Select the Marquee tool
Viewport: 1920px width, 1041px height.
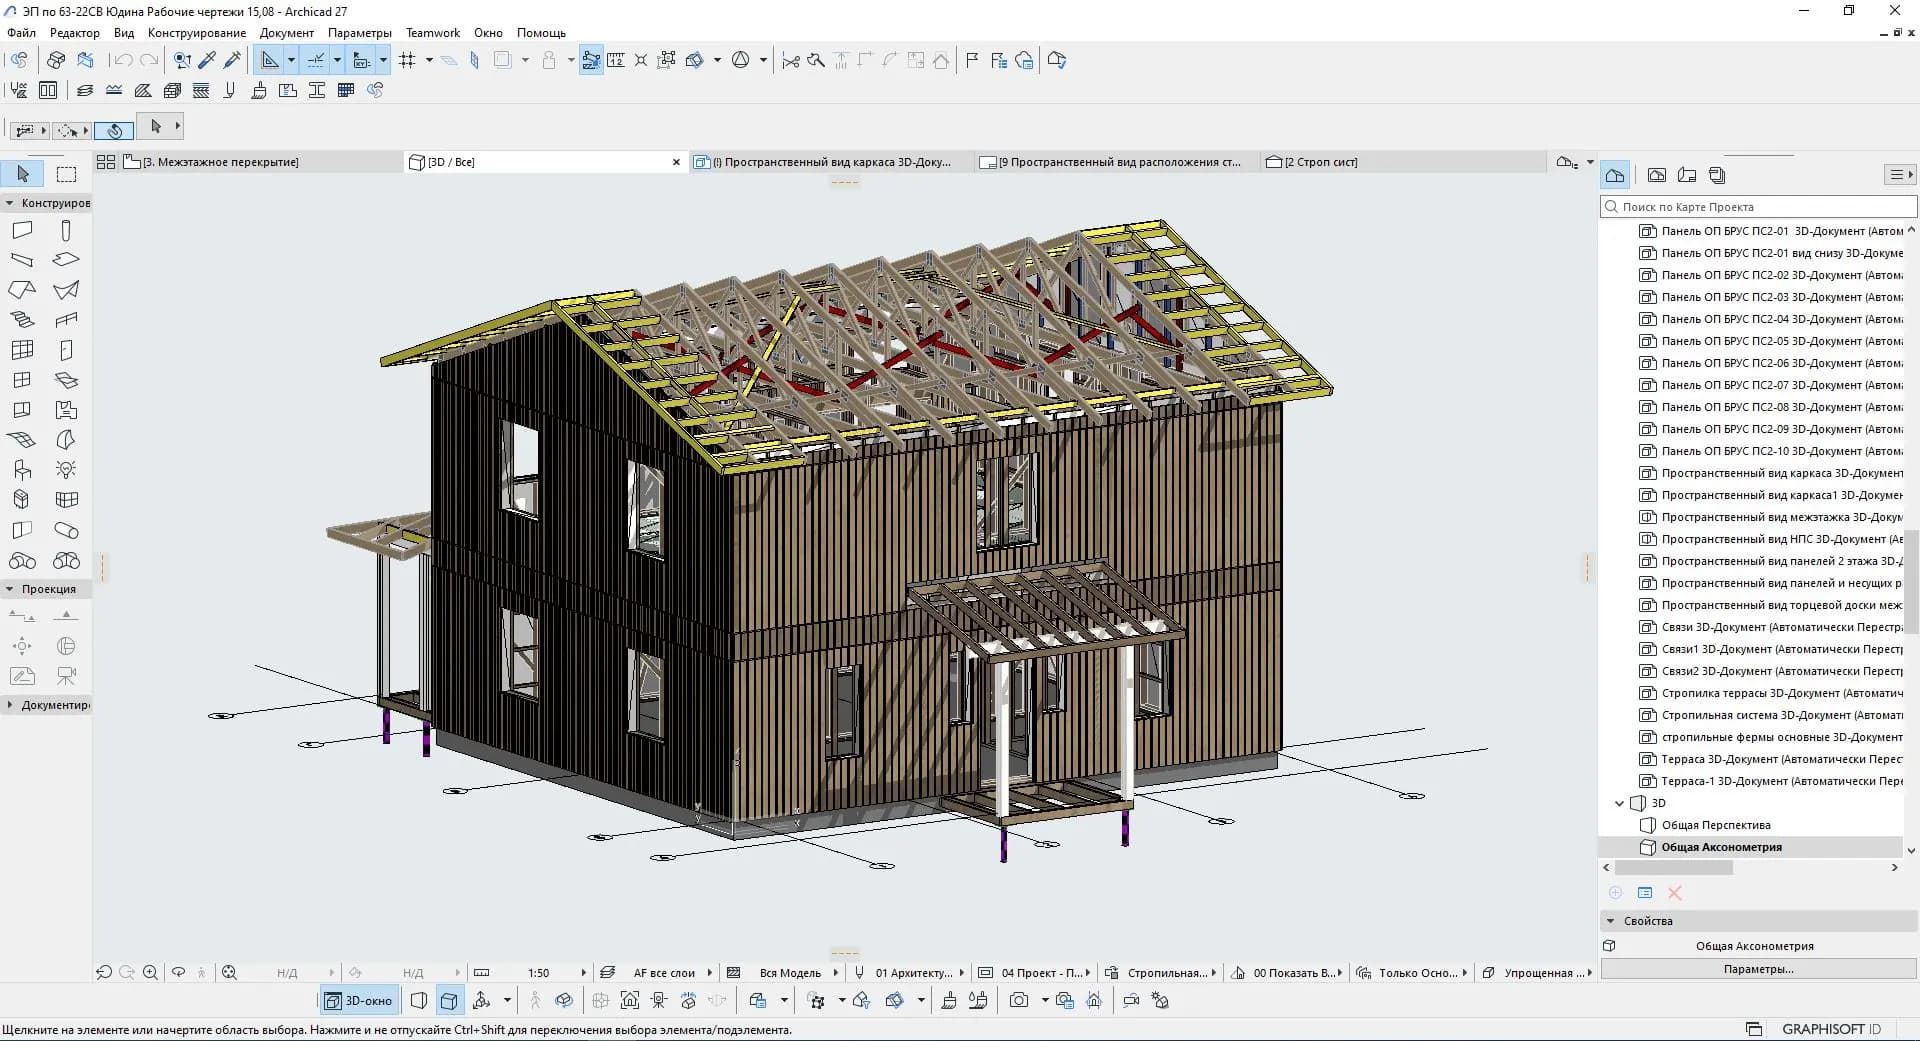(66, 174)
